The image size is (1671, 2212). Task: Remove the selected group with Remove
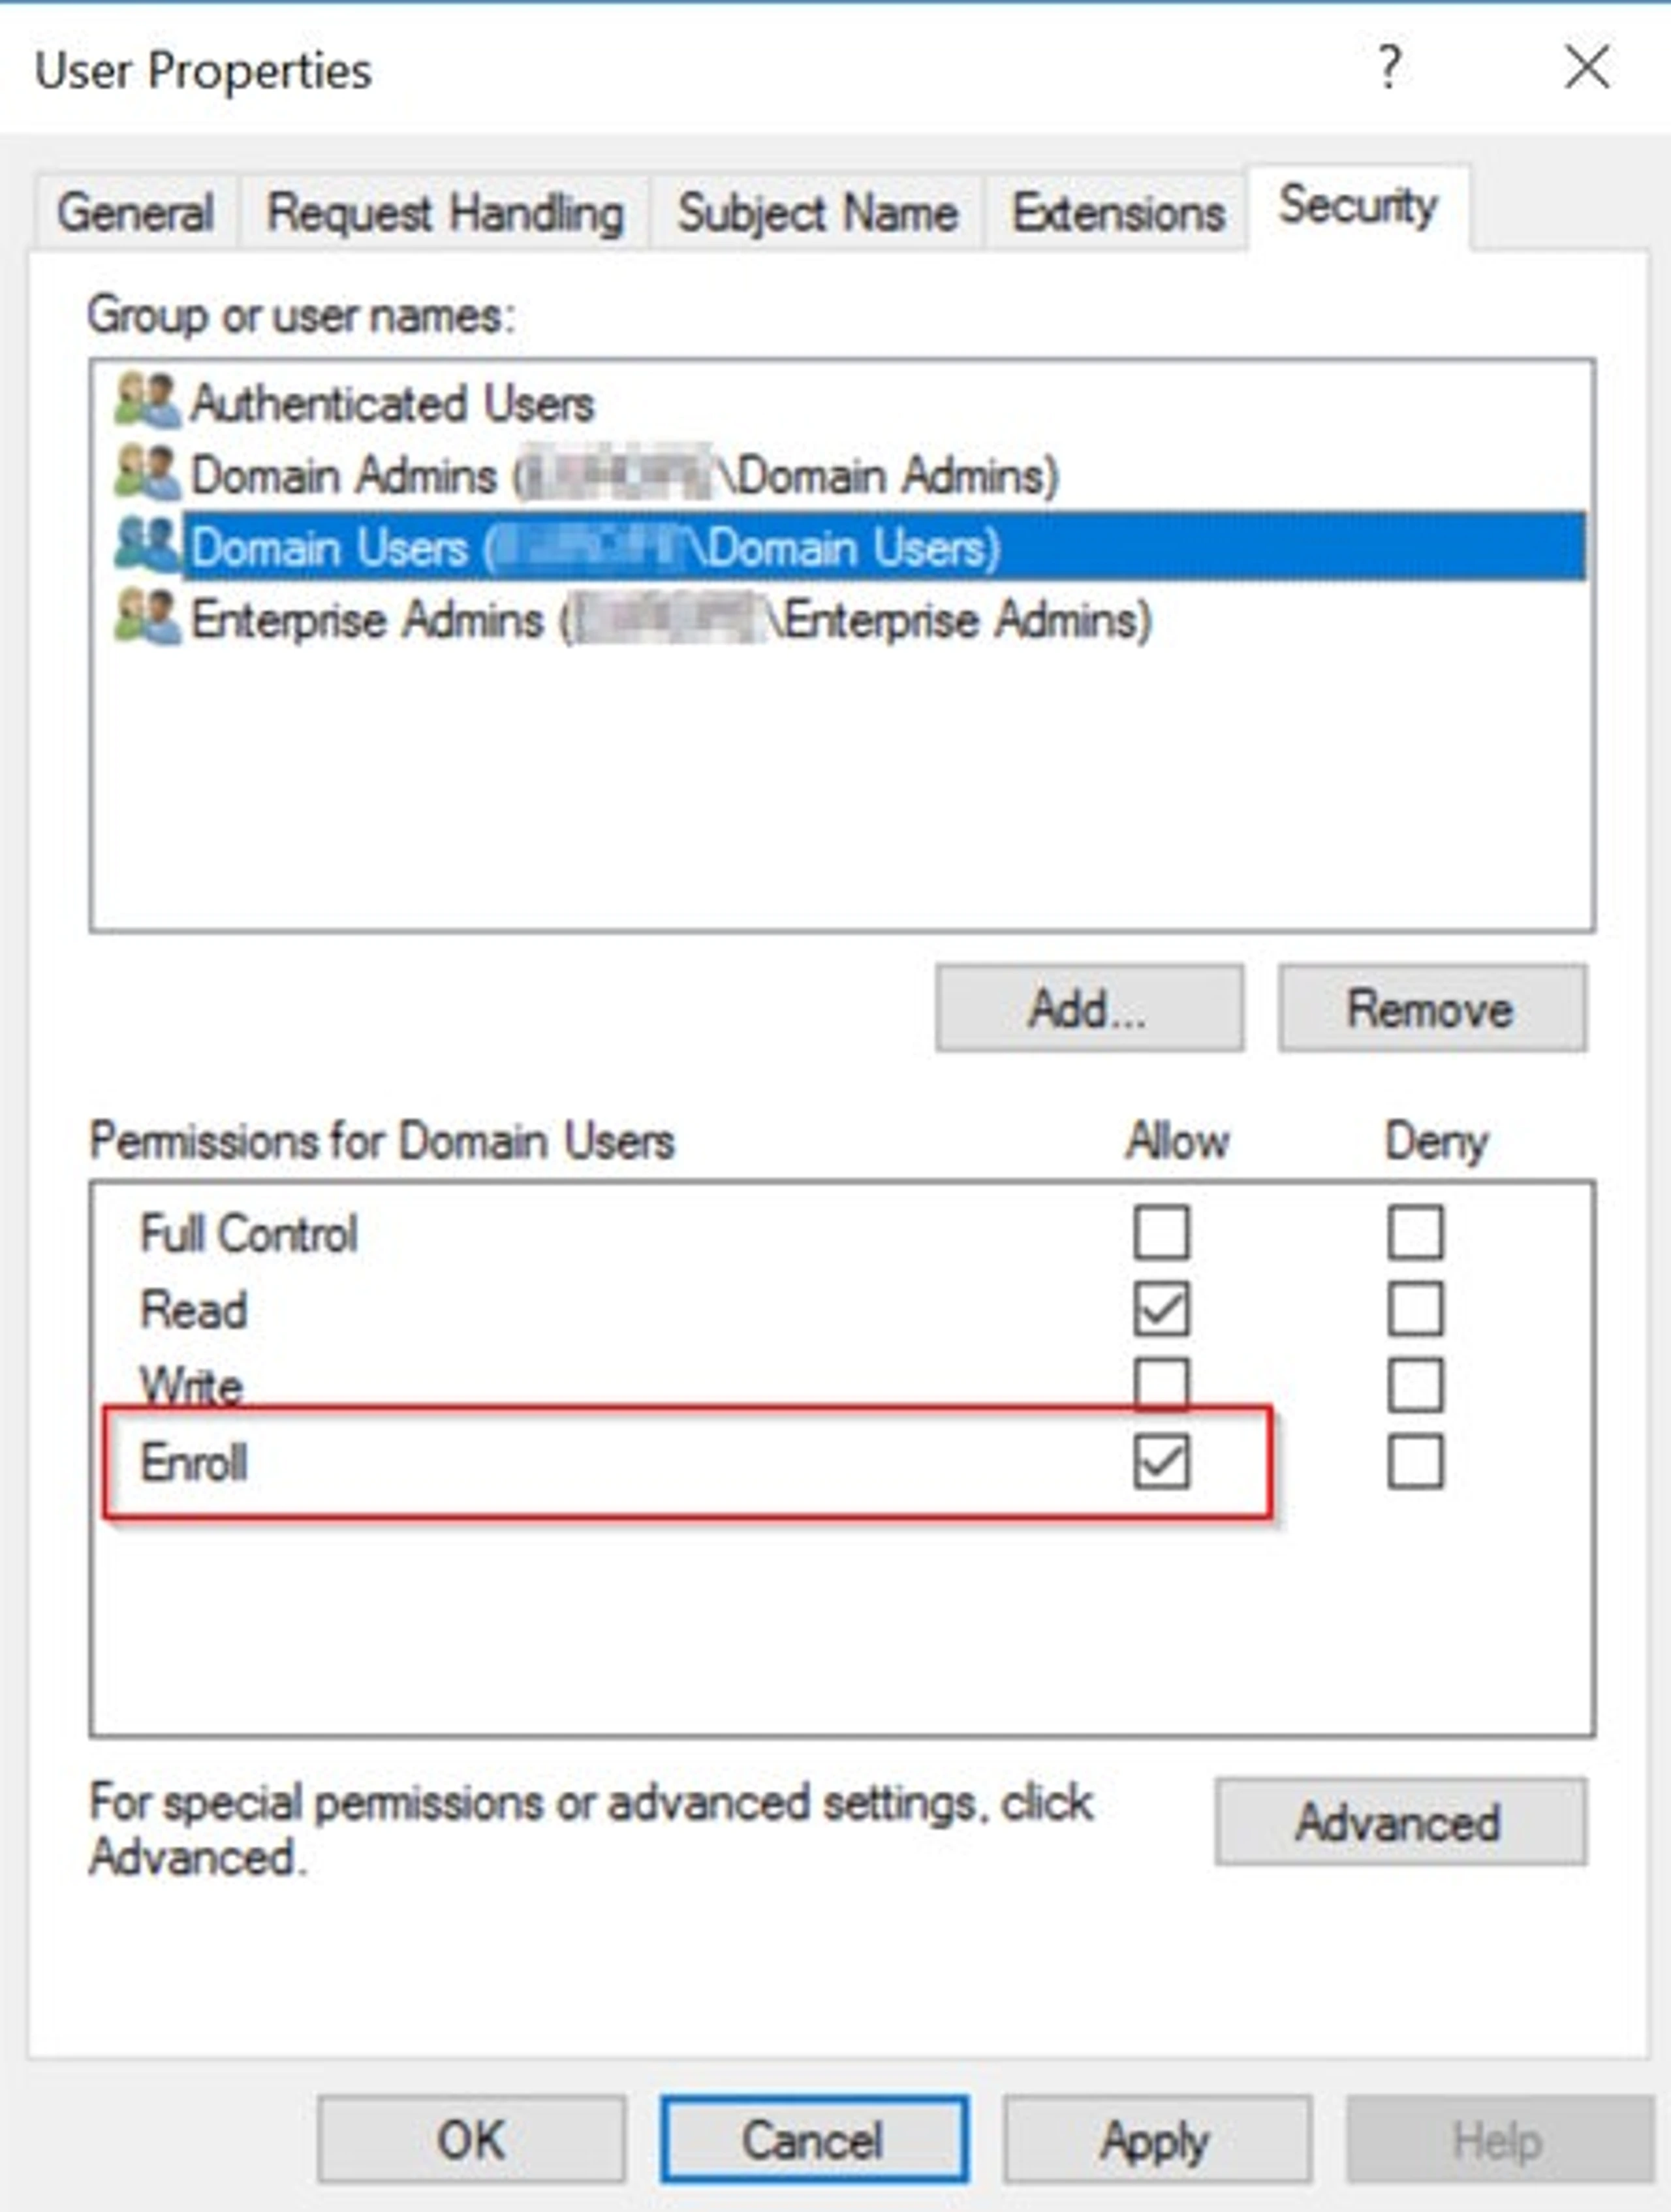1432,1008
